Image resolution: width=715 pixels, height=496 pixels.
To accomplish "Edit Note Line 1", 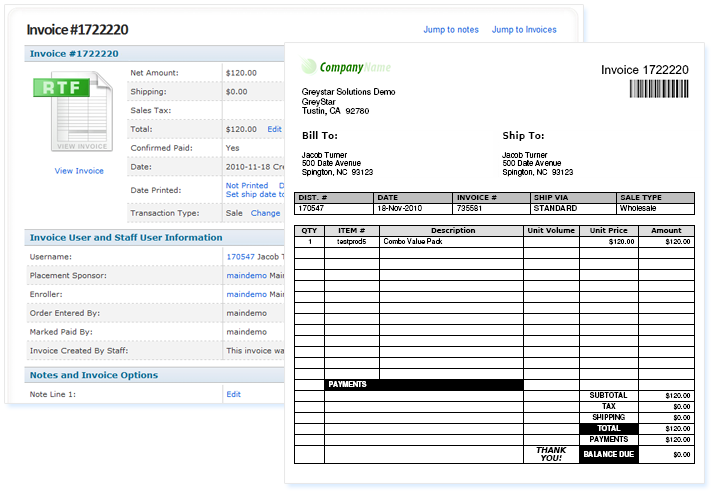I will (x=233, y=394).
